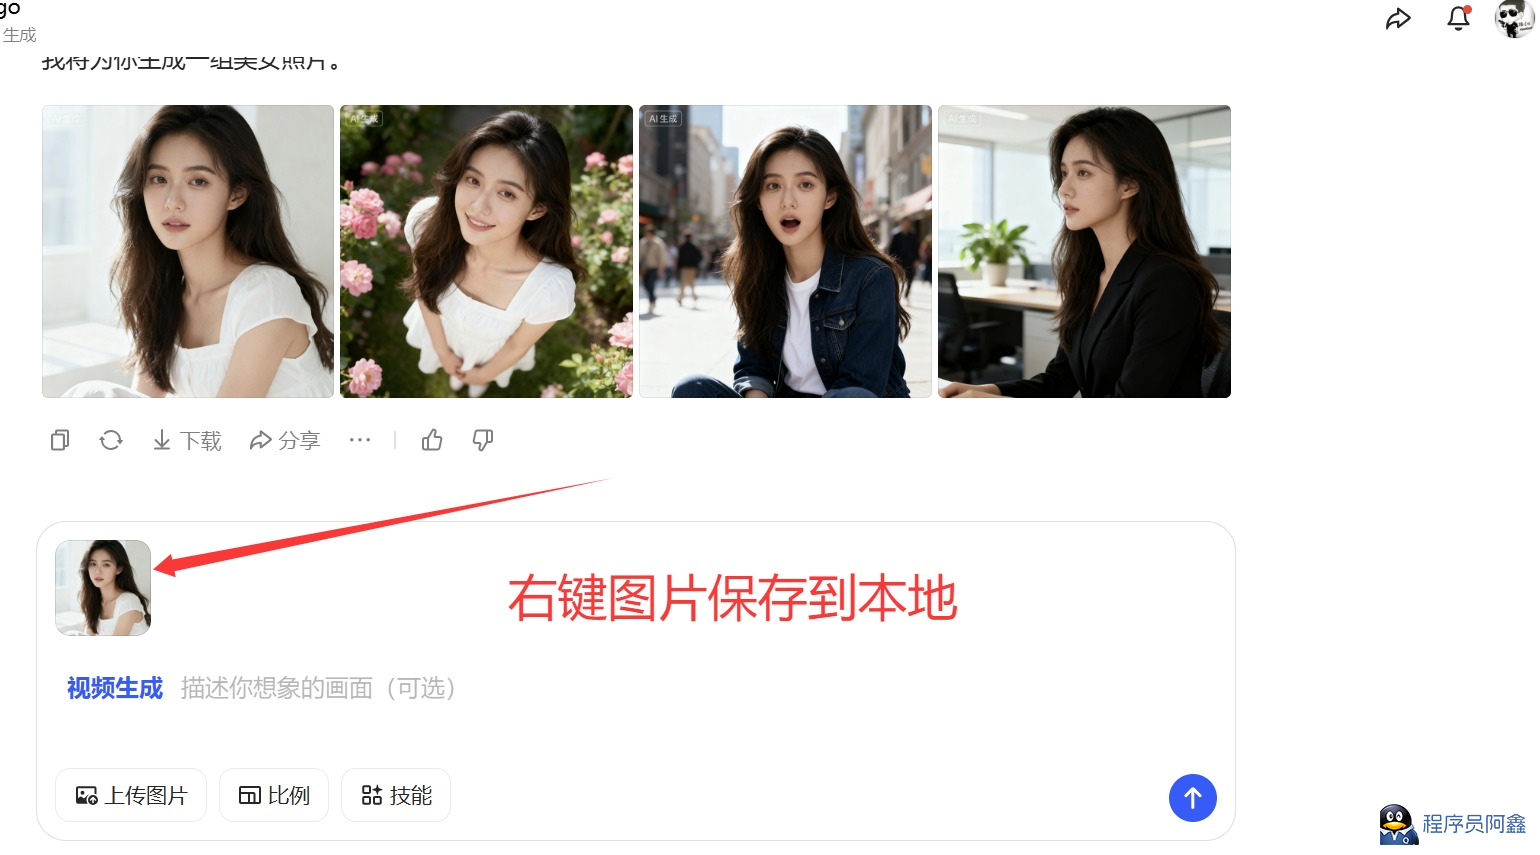Click the 下载 download button
This screenshot has width=1540, height=855.
(x=187, y=441)
